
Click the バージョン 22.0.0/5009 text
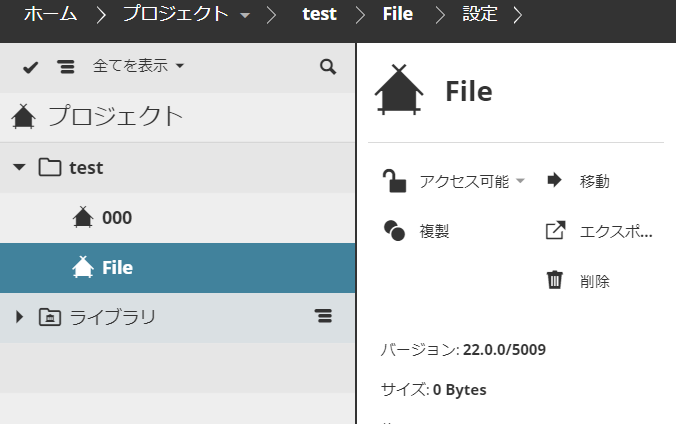(463, 349)
